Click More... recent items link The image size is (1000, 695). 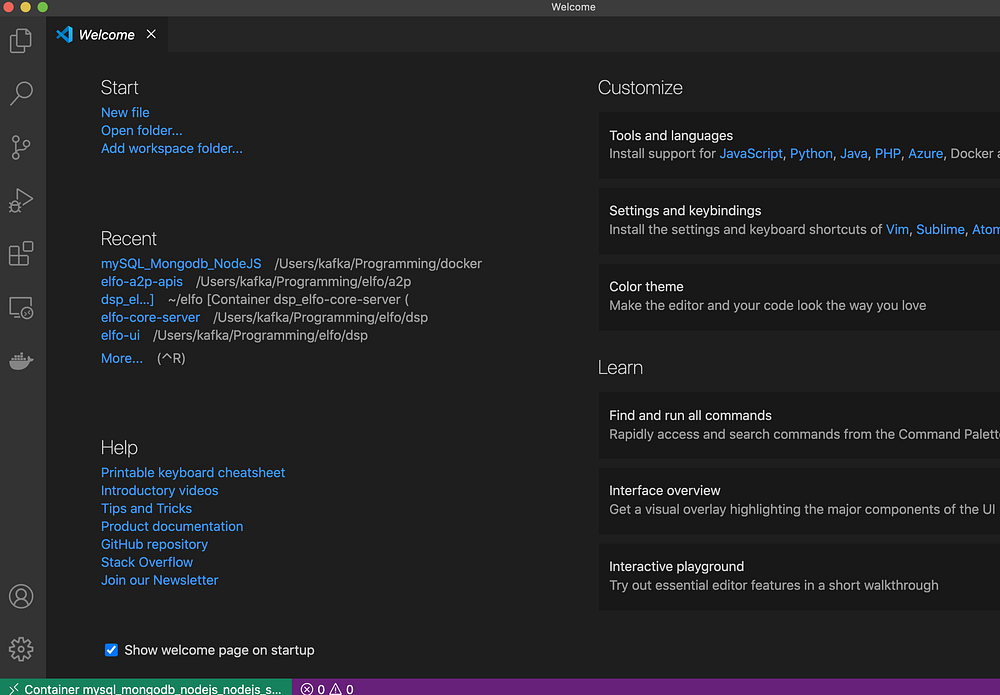coord(122,358)
